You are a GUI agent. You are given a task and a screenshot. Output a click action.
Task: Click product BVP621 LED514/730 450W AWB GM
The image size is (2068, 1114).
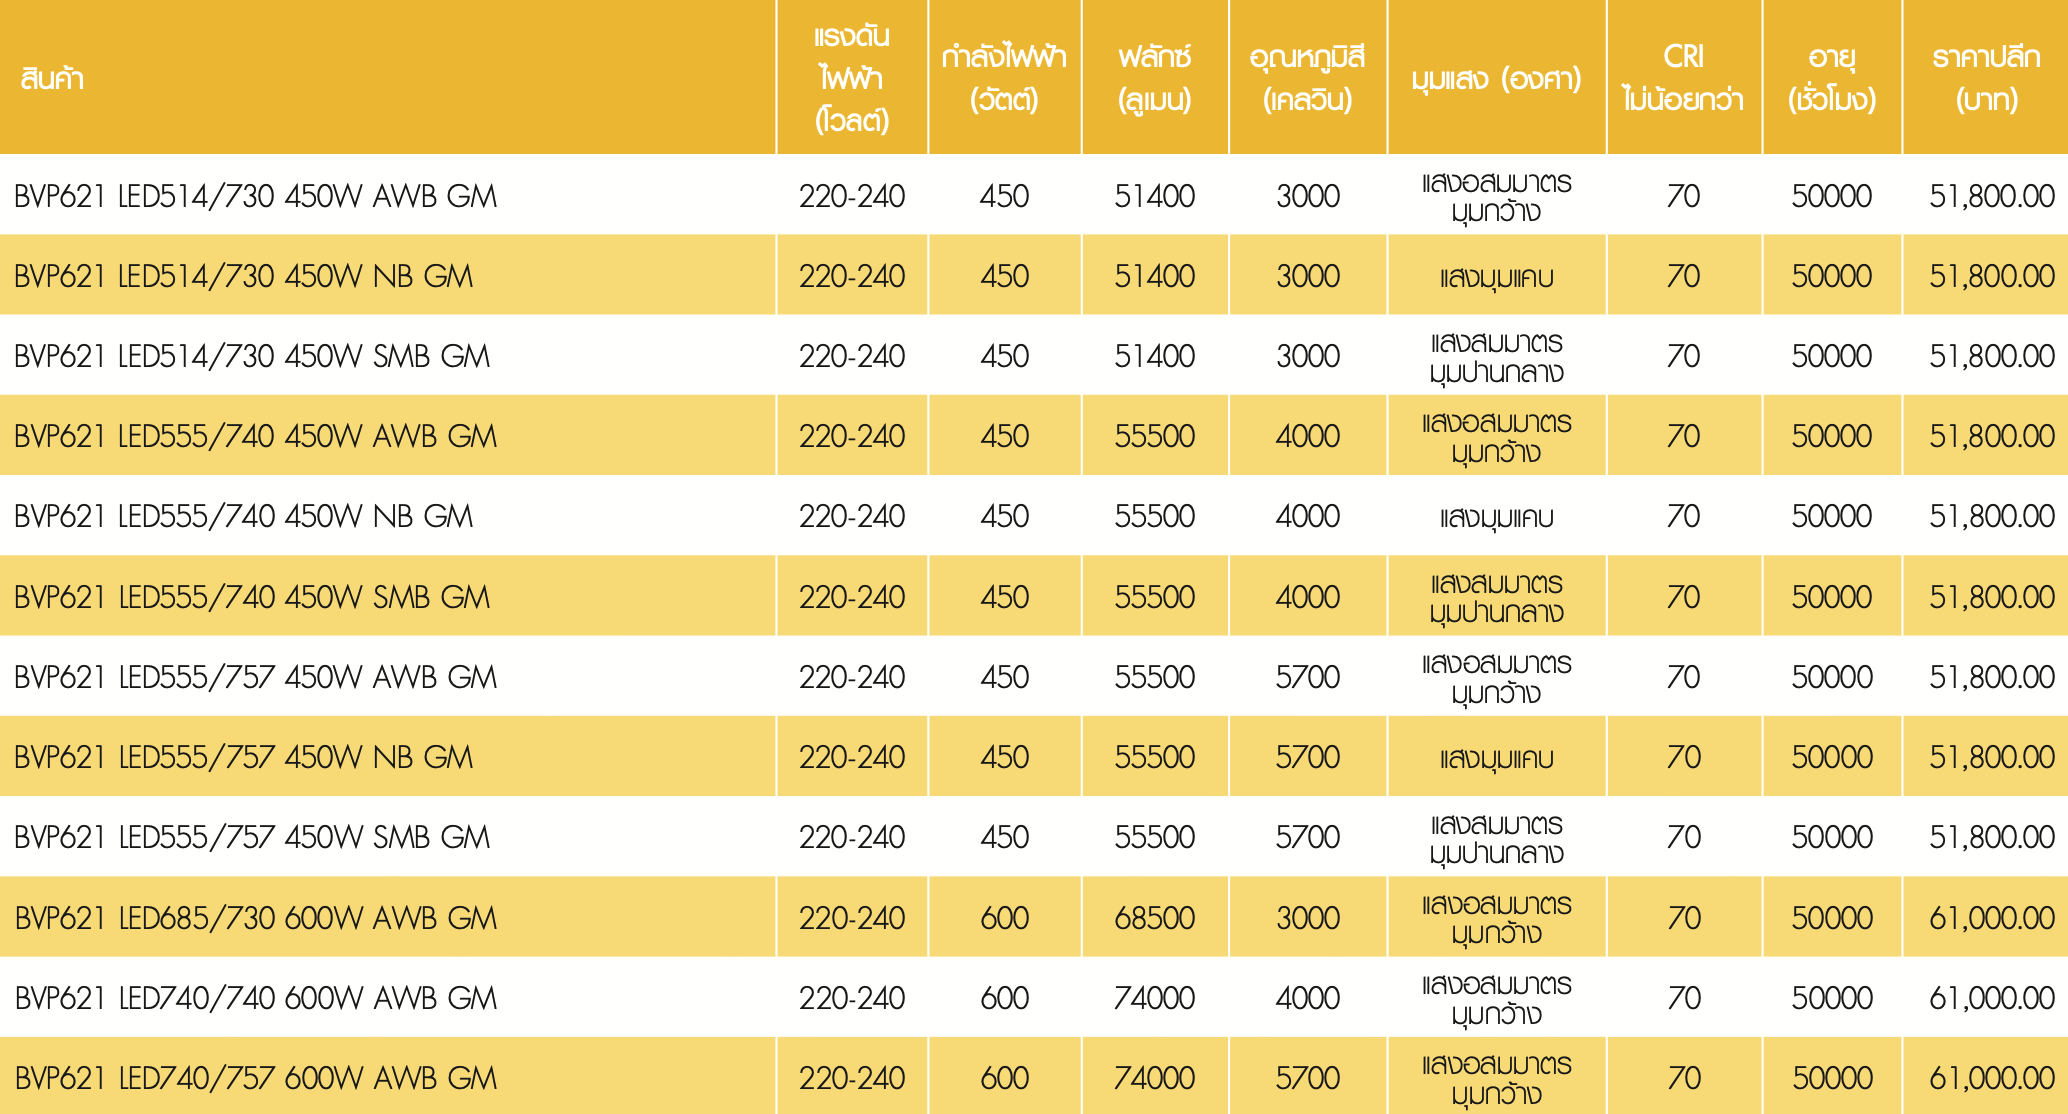pos(256,196)
